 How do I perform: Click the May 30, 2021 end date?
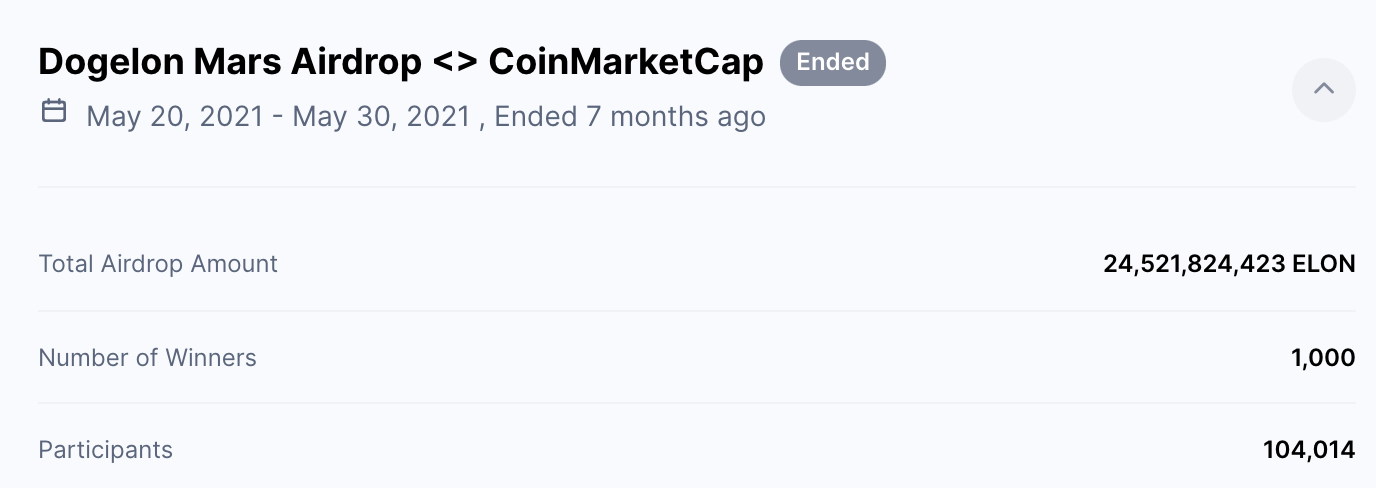coord(381,116)
